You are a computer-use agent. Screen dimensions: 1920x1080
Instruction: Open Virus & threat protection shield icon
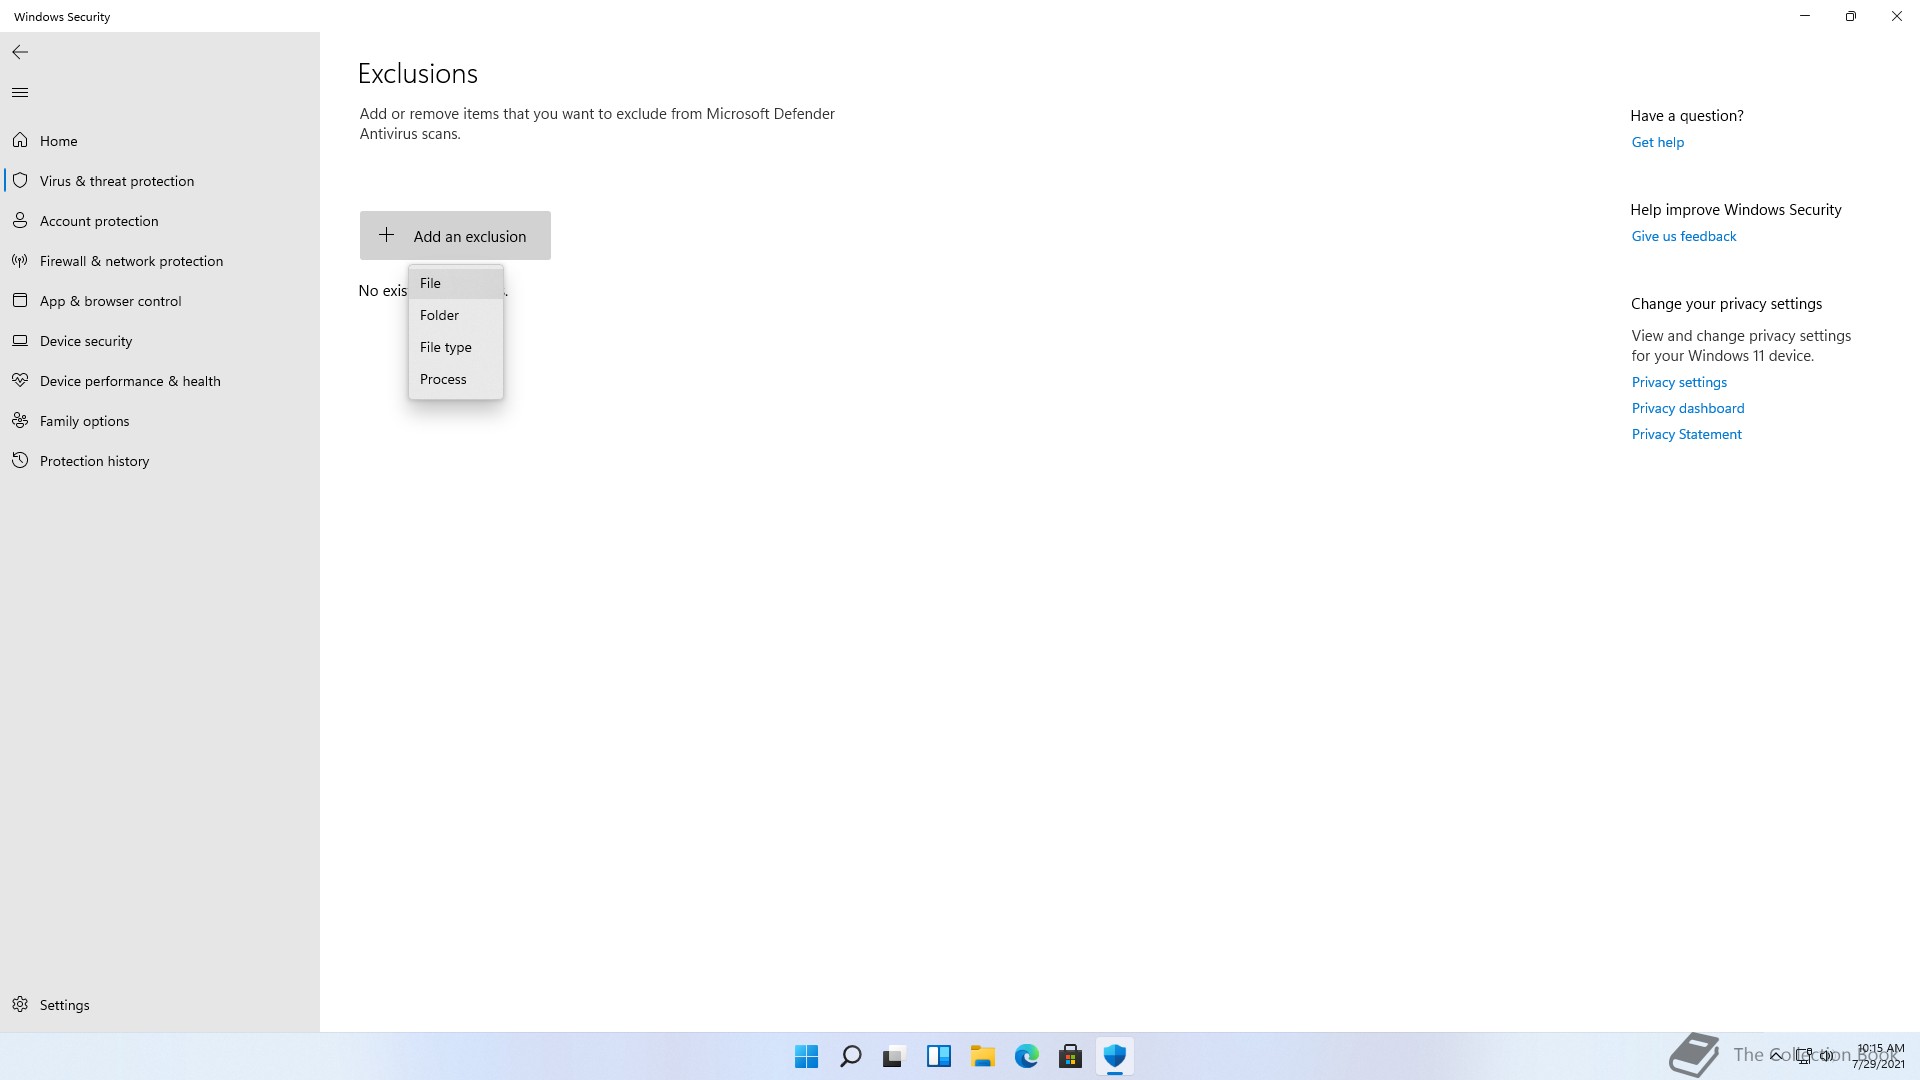(20, 181)
